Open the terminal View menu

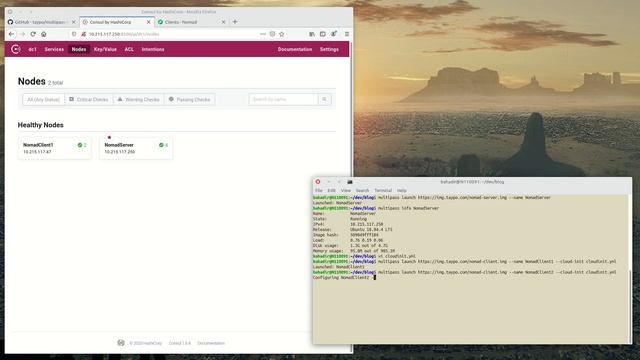[346, 191]
